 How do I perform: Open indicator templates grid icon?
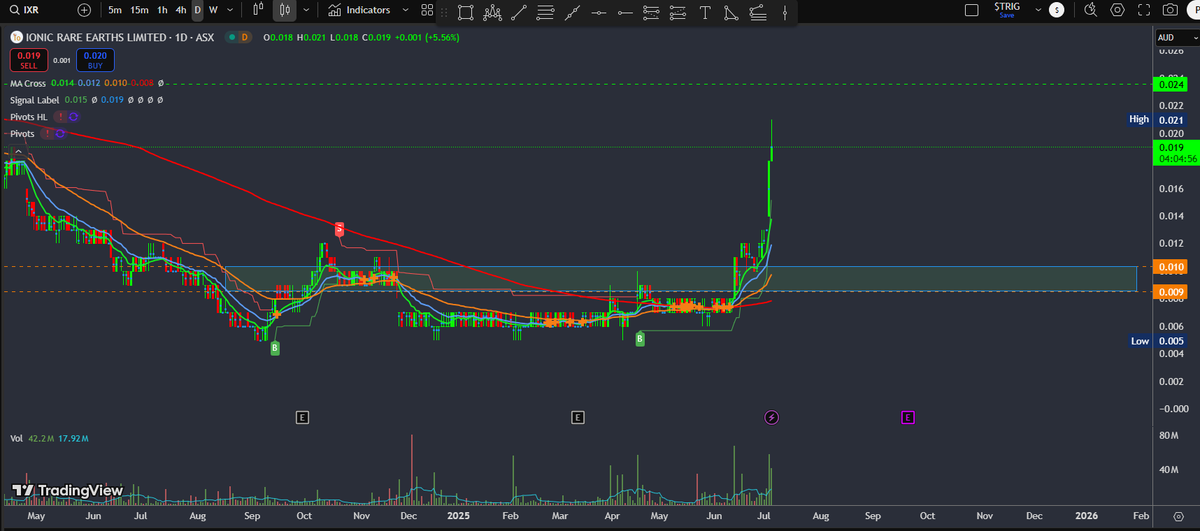coord(427,10)
